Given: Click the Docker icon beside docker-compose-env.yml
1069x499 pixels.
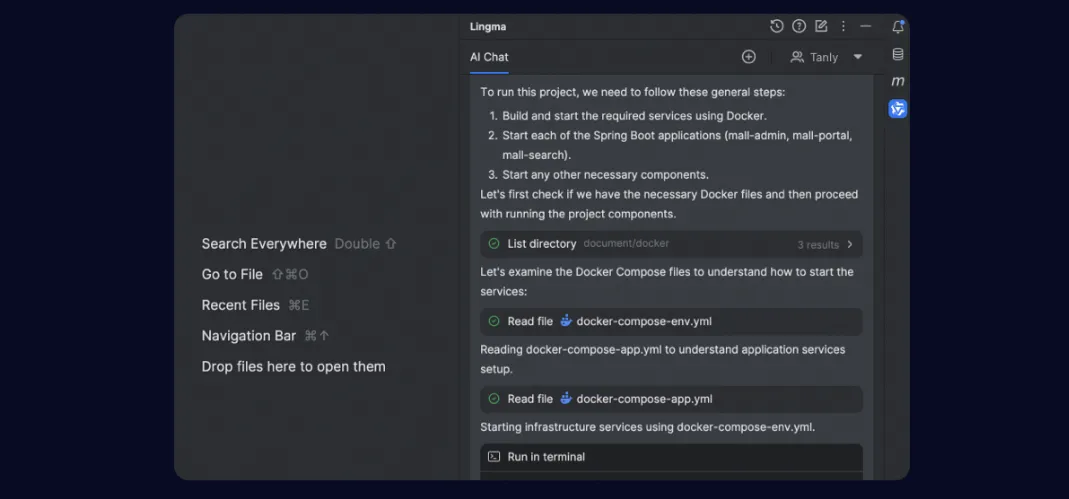Looking at the screenshot, I should [x=566, y=320].
